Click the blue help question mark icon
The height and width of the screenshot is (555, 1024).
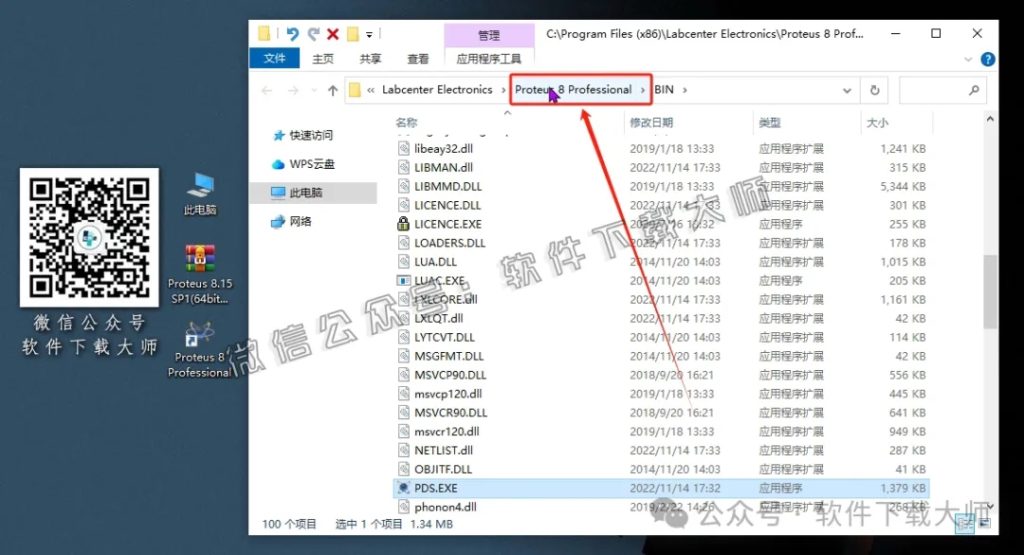point(988,59)
